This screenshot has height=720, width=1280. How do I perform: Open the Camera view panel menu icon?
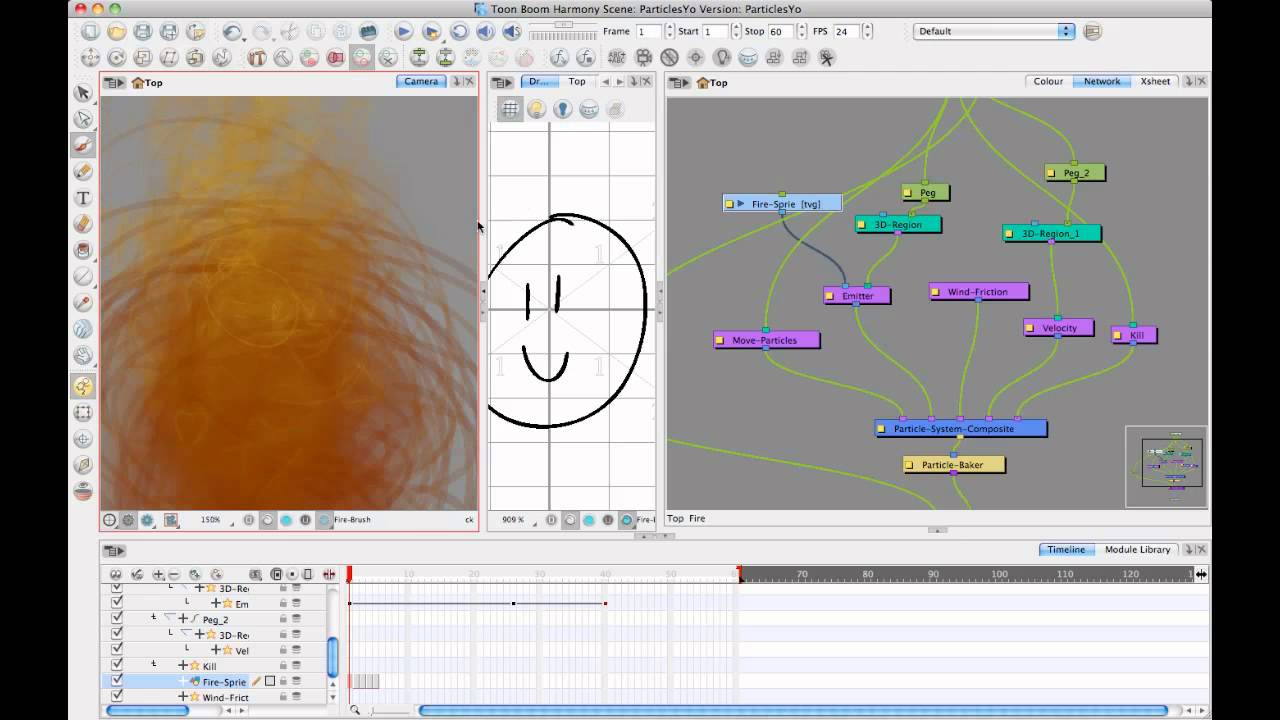[x=114, y=82]
